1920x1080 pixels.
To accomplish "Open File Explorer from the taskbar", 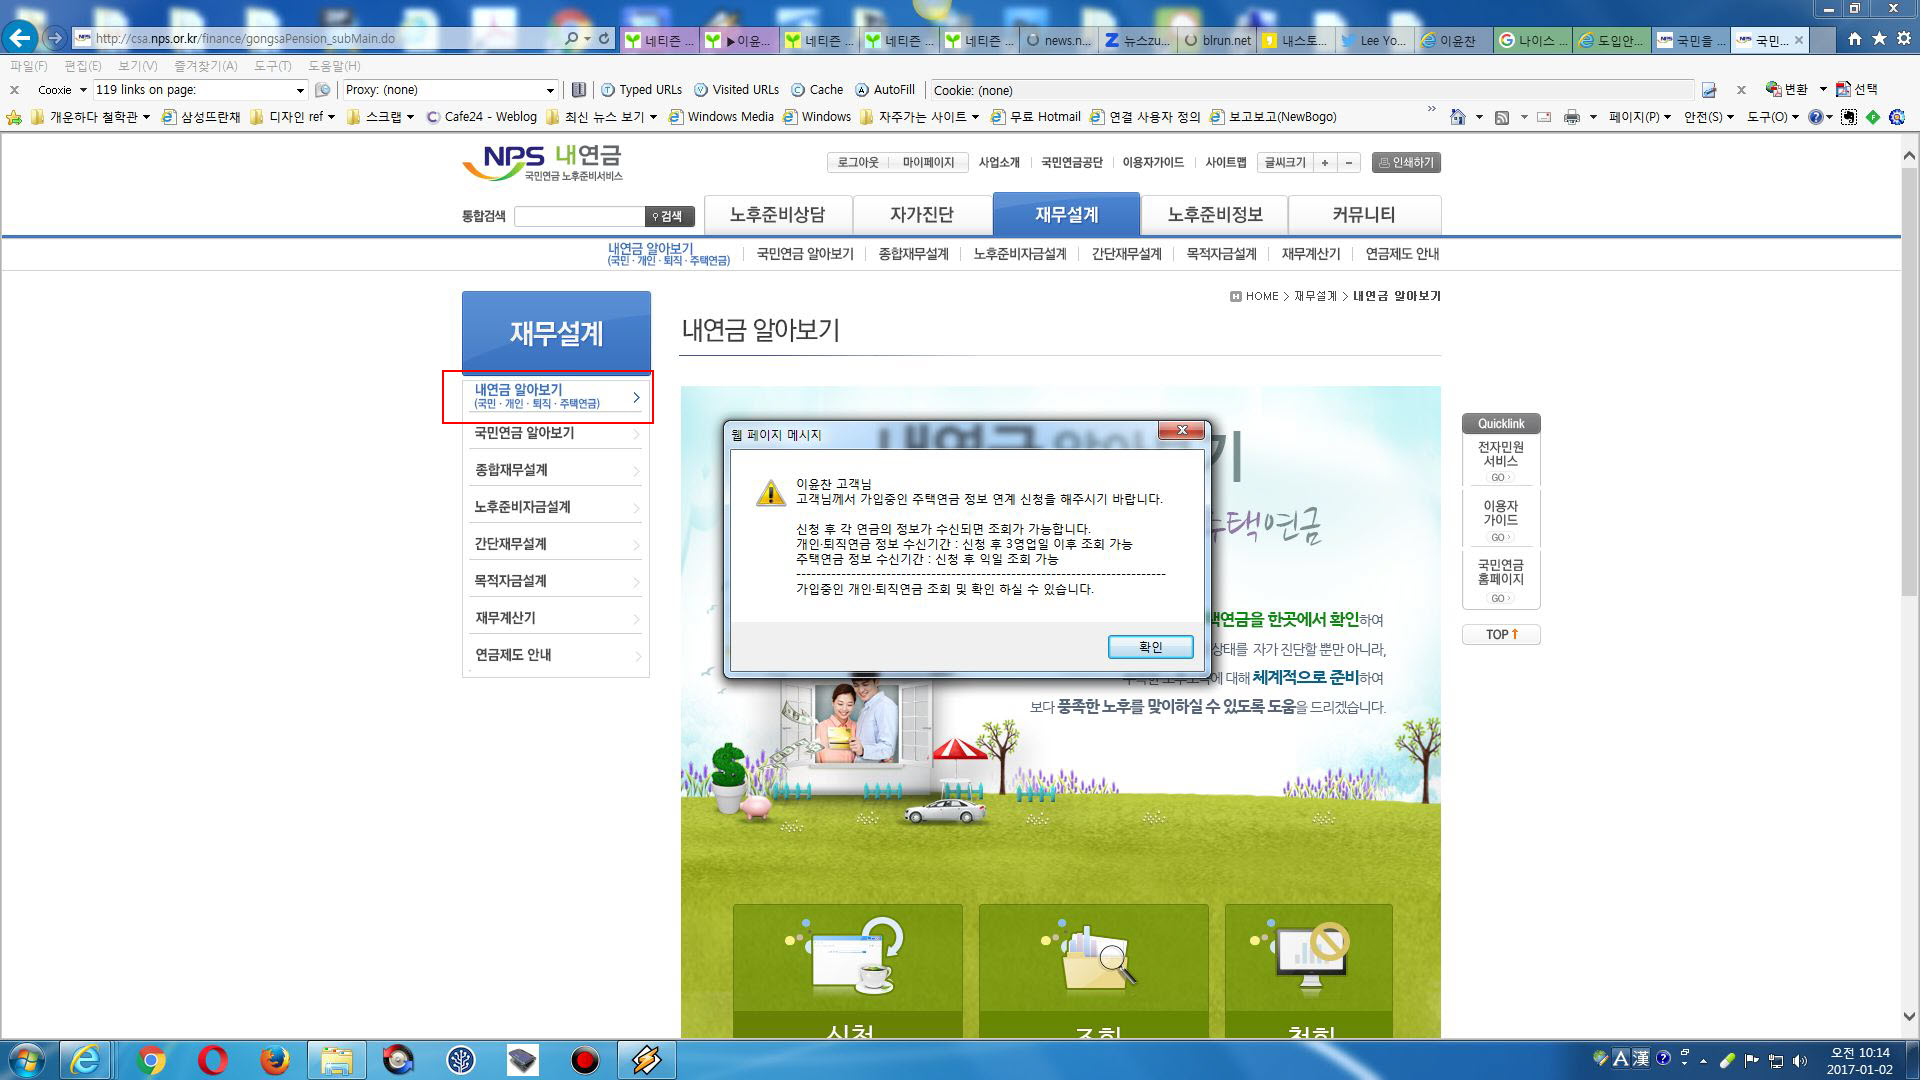I will pyautogui.click(x=336, y=1060).
